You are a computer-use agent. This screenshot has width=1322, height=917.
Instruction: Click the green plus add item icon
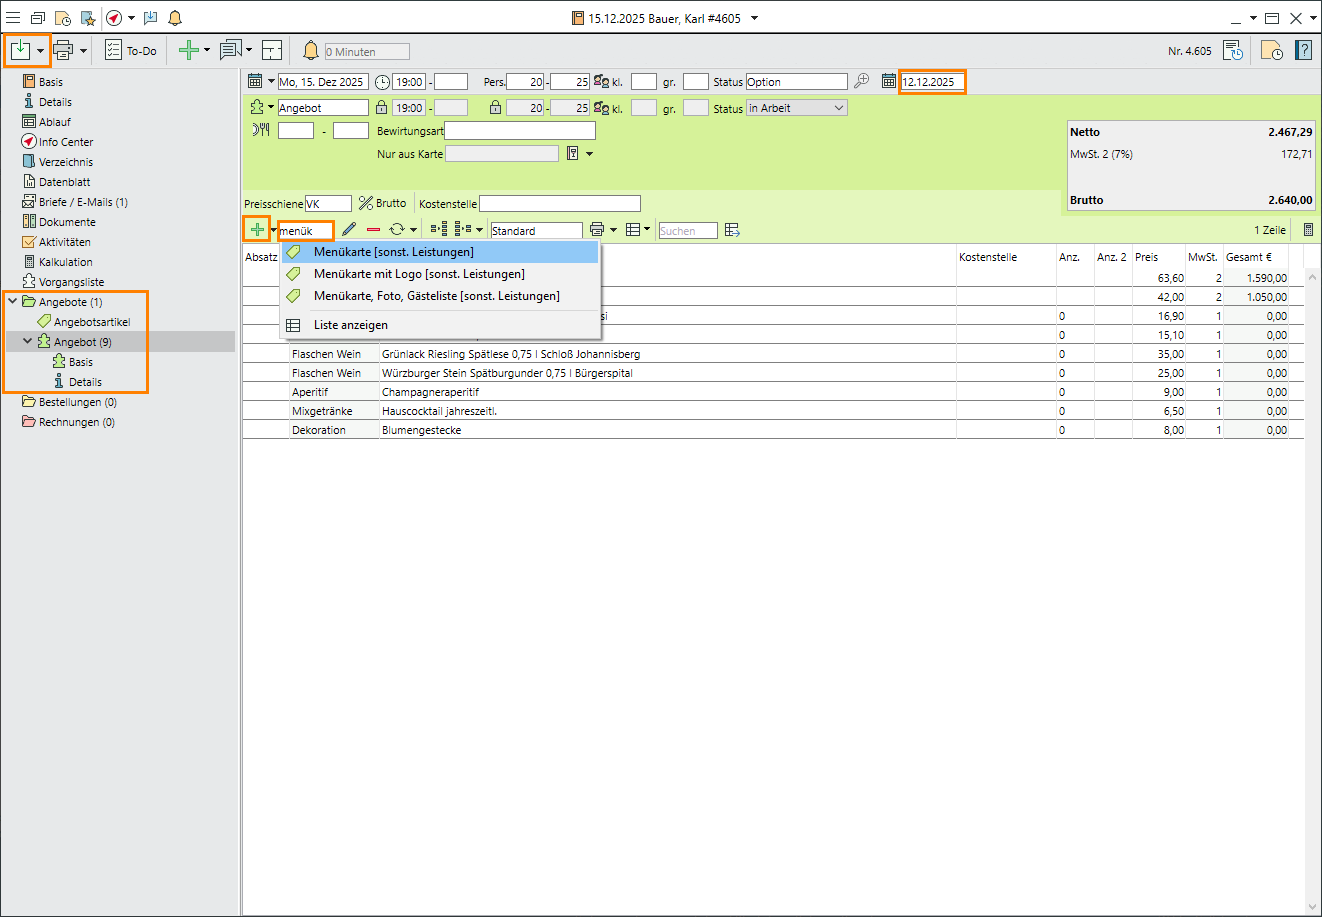pos(257,230)
